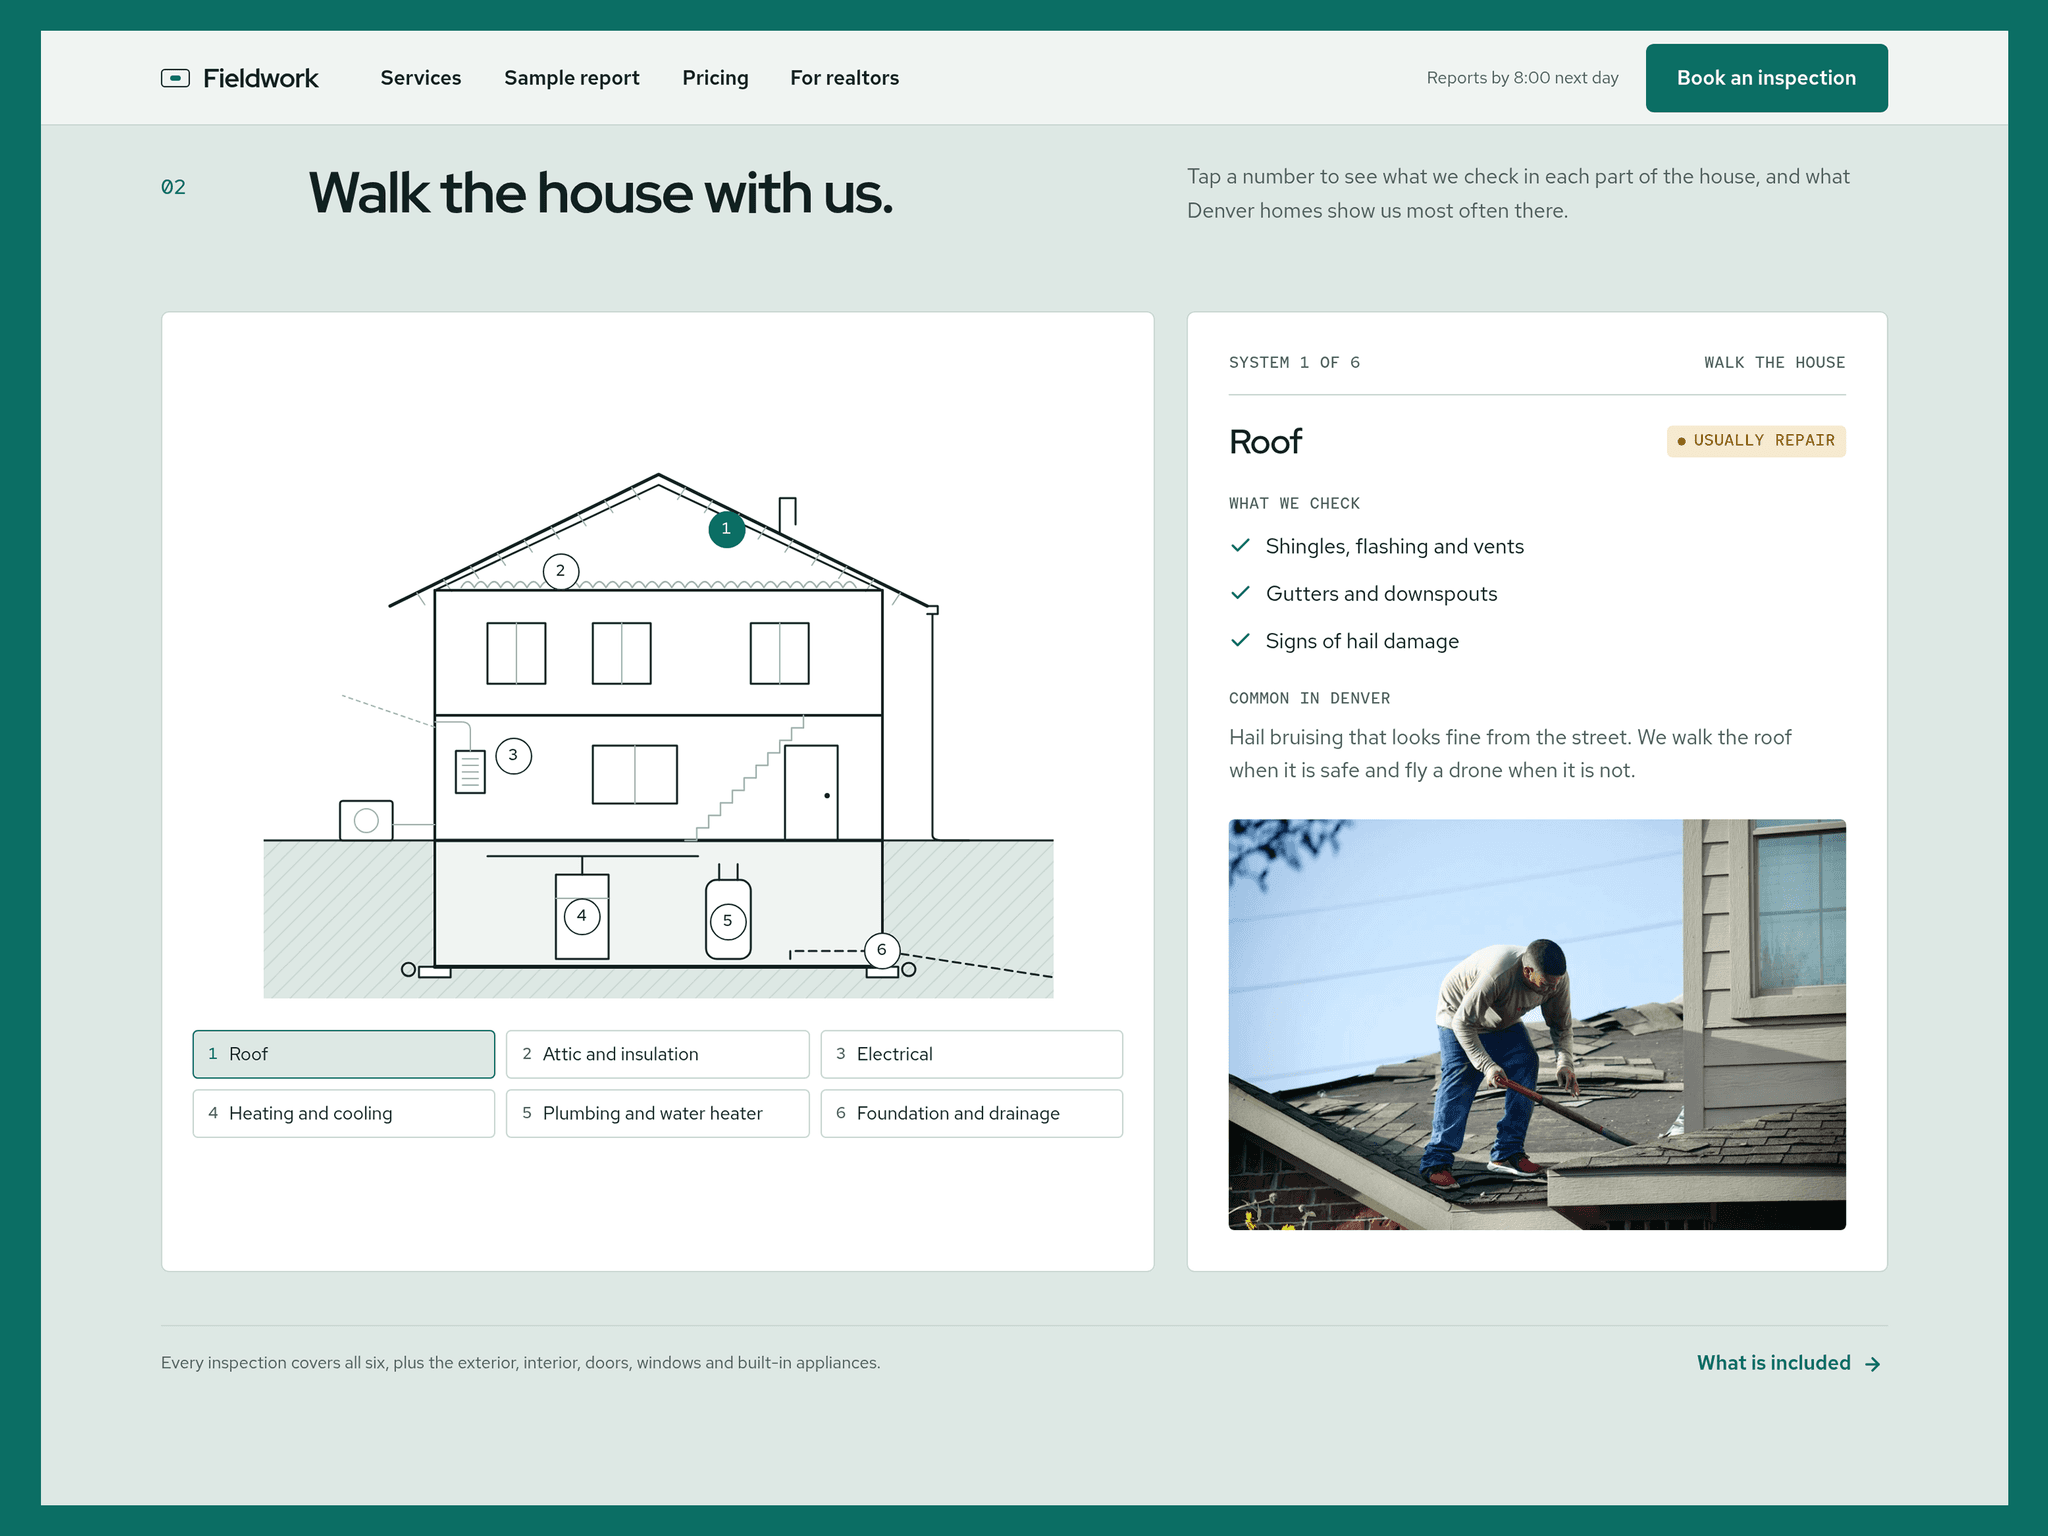
Task: Click the Gutters and downspouts item
Action: 1363,593
